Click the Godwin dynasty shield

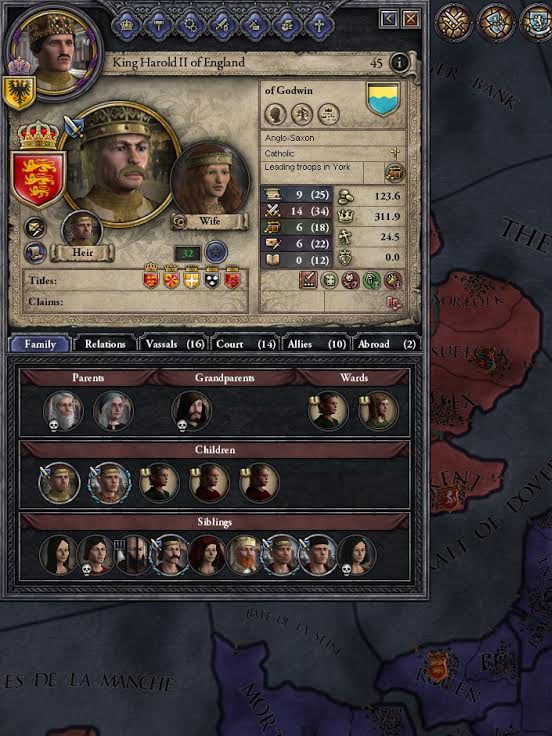pyautogui.click(x=383, y=99)
